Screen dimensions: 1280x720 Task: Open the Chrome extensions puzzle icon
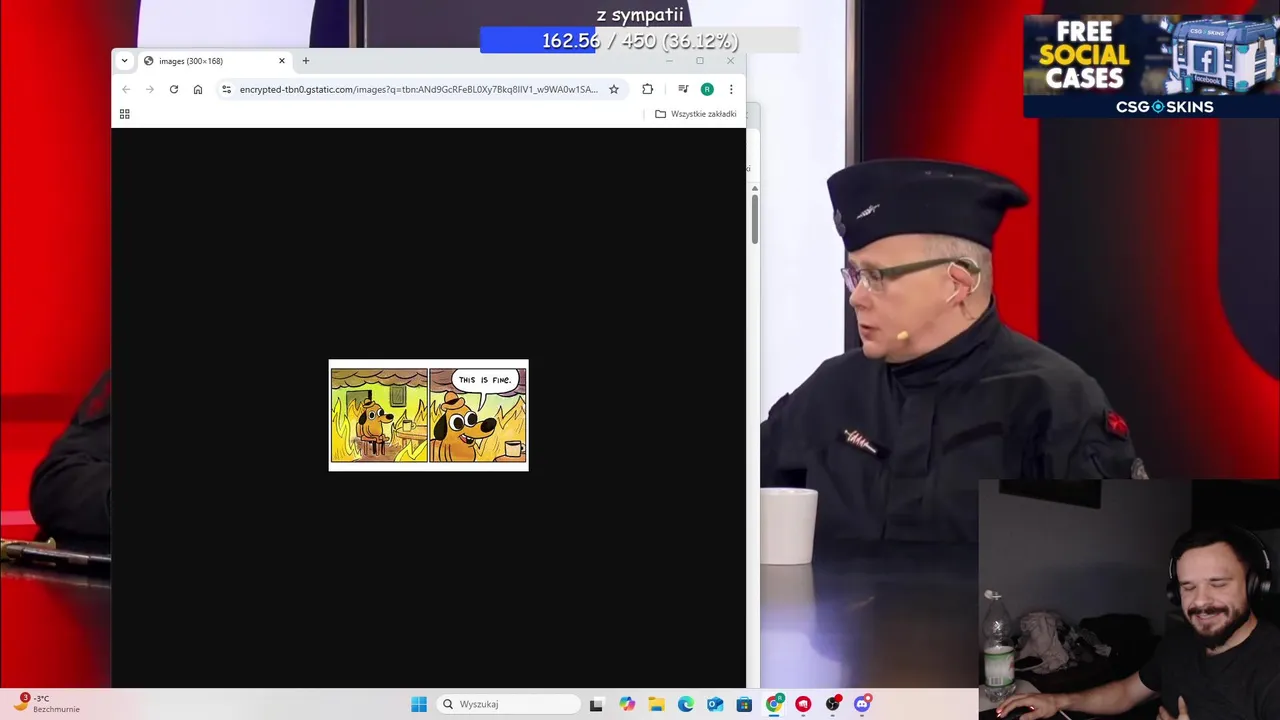tap(648, 89)
